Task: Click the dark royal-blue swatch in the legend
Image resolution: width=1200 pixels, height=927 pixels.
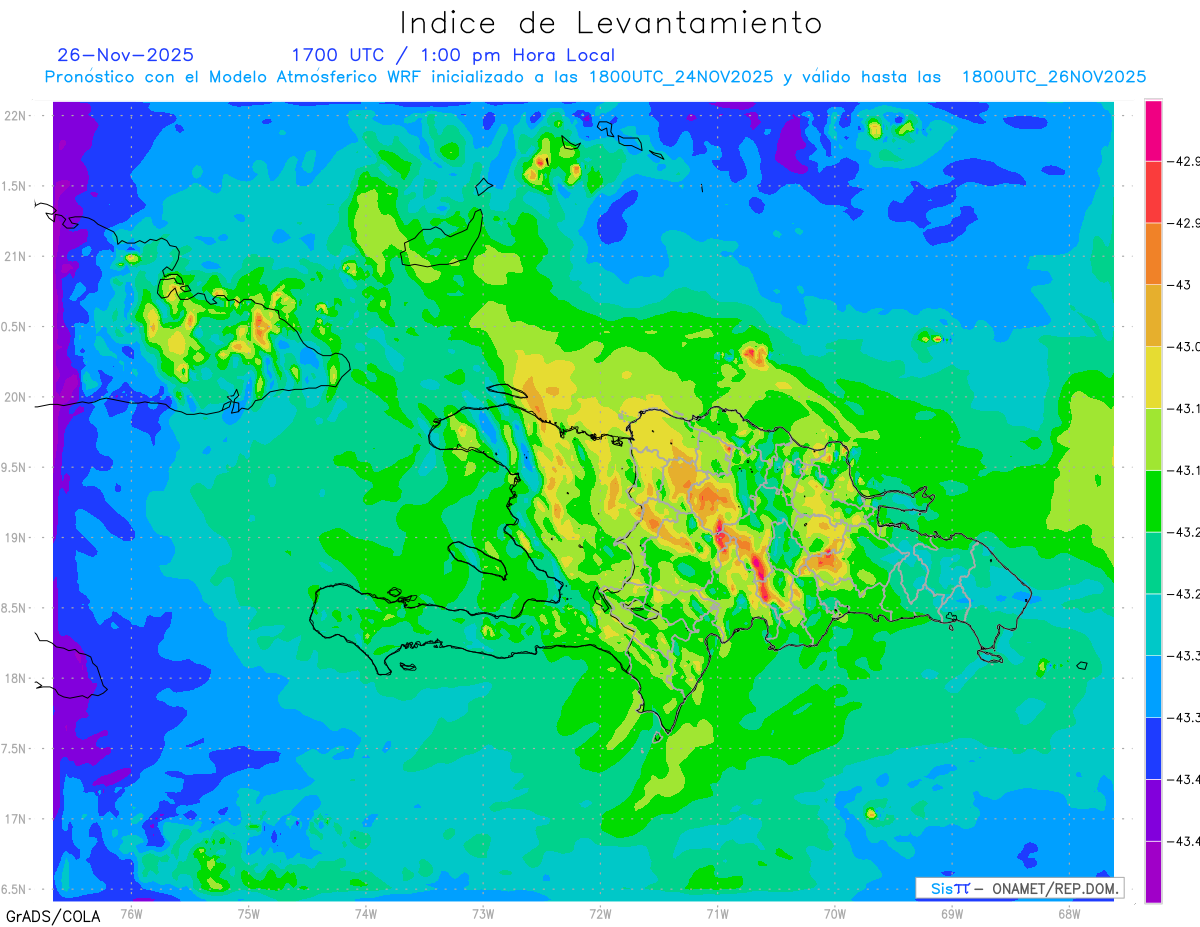Action: [x=1153, y=748]
